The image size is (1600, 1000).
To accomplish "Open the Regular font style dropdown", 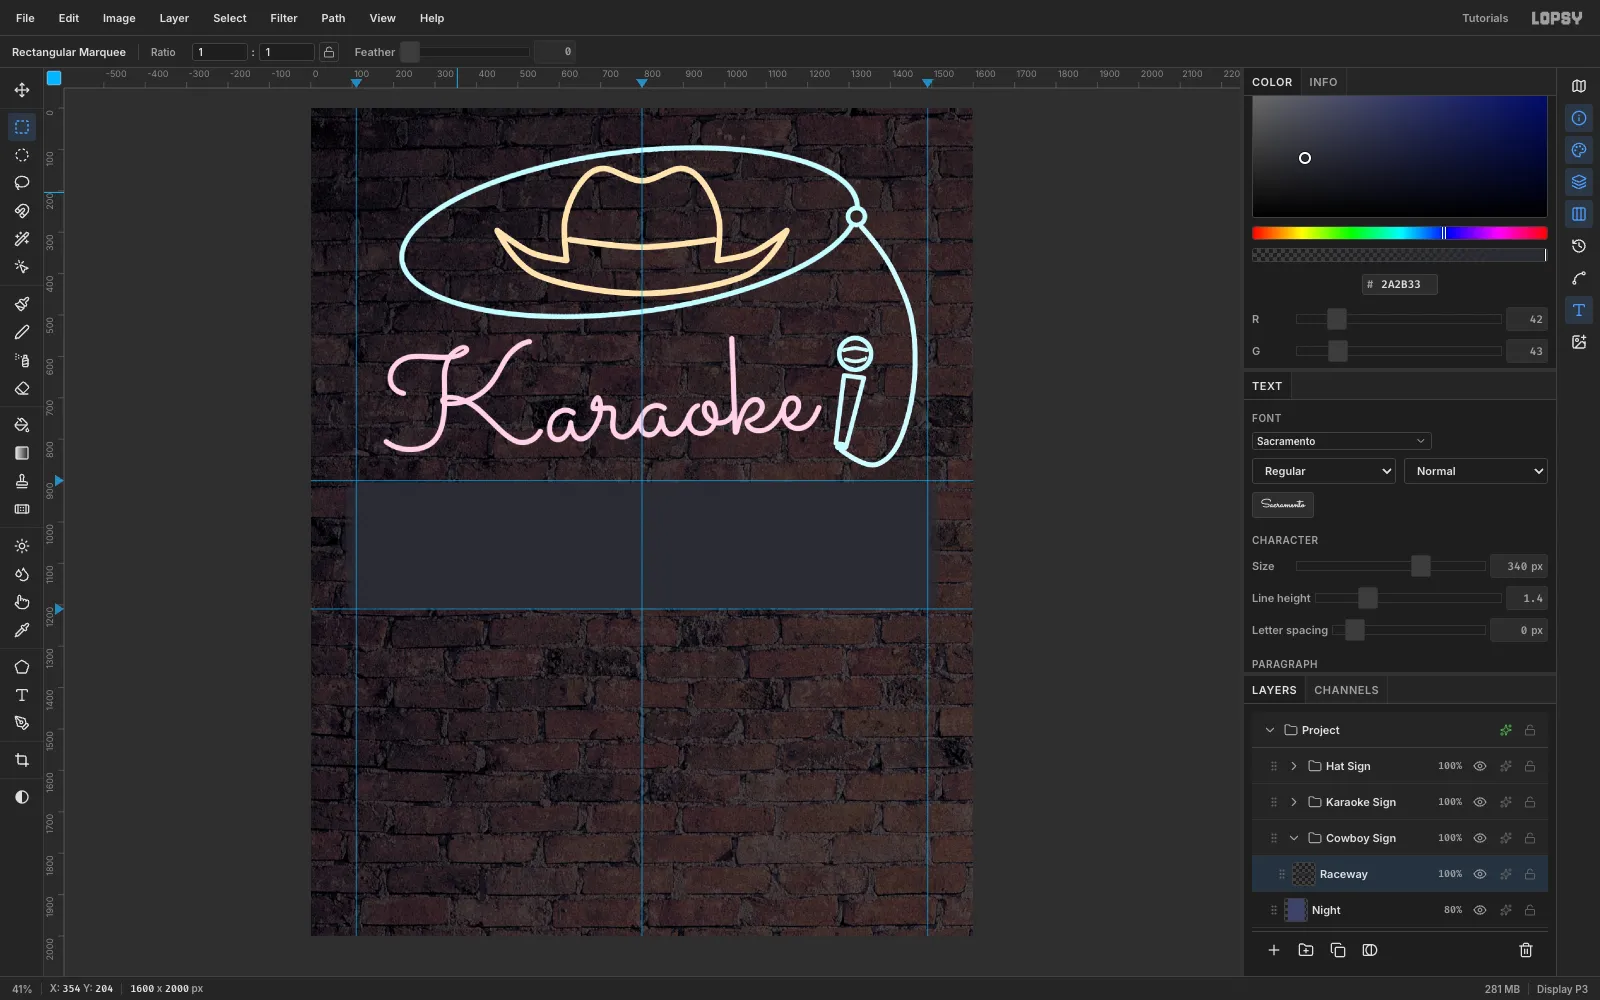I will pyautogui.click(x=1324, y=471).
